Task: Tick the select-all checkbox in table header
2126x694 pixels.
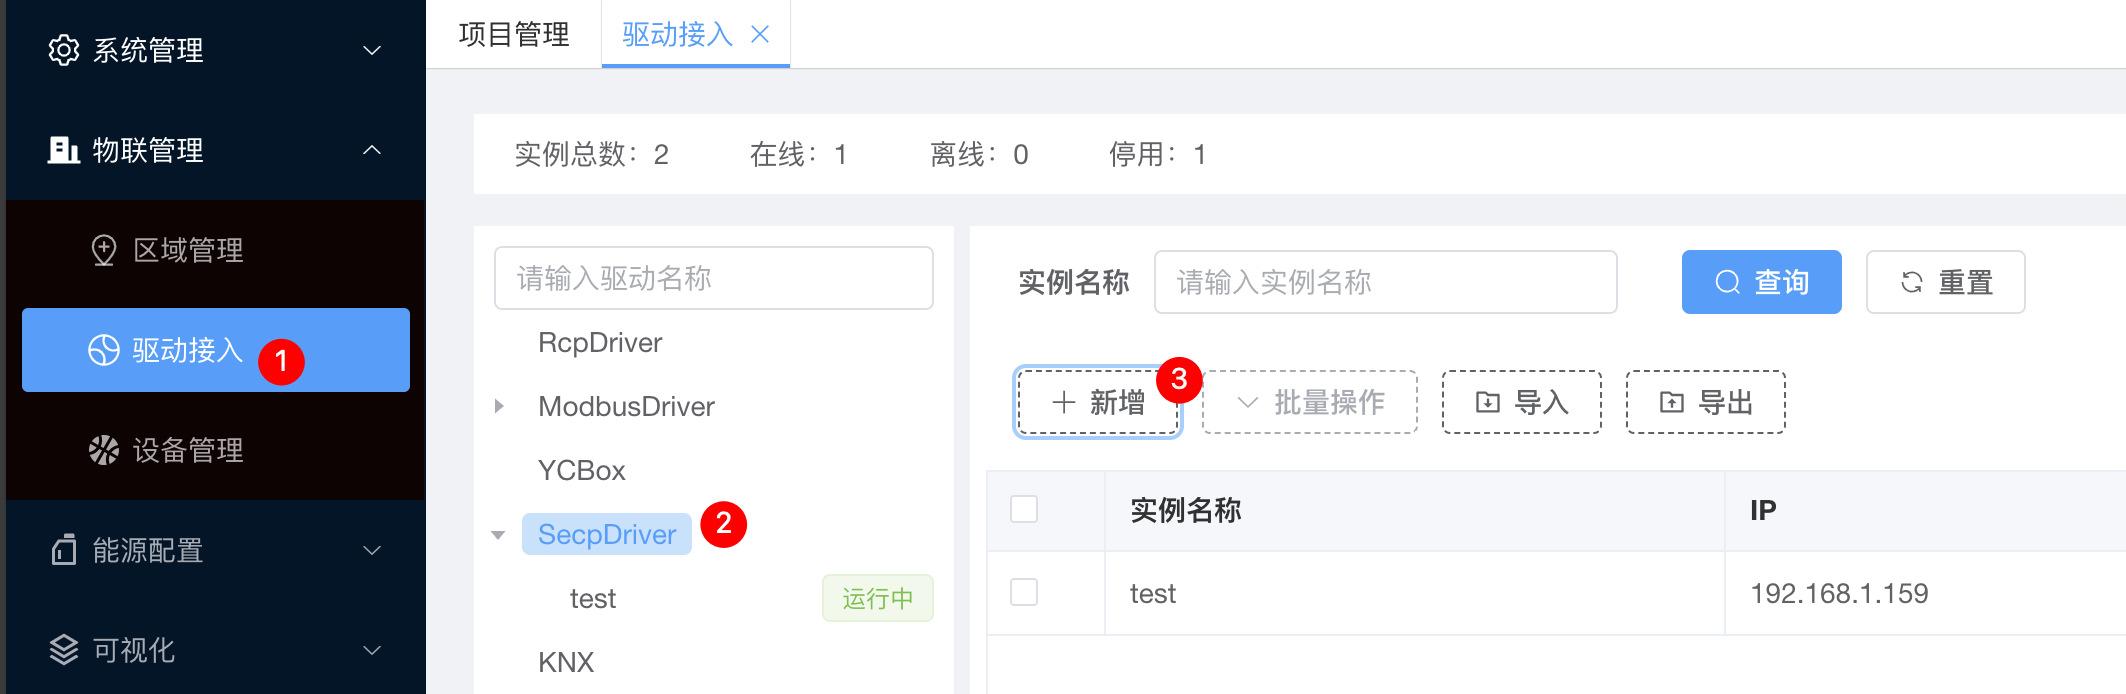Action: pos(1024,509)
